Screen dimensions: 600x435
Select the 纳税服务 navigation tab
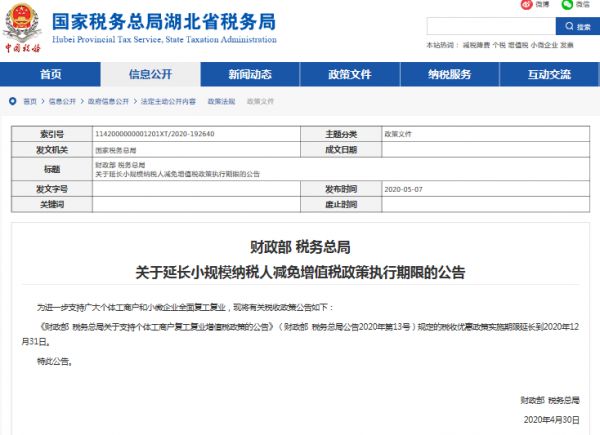click(x=449, y=75)
